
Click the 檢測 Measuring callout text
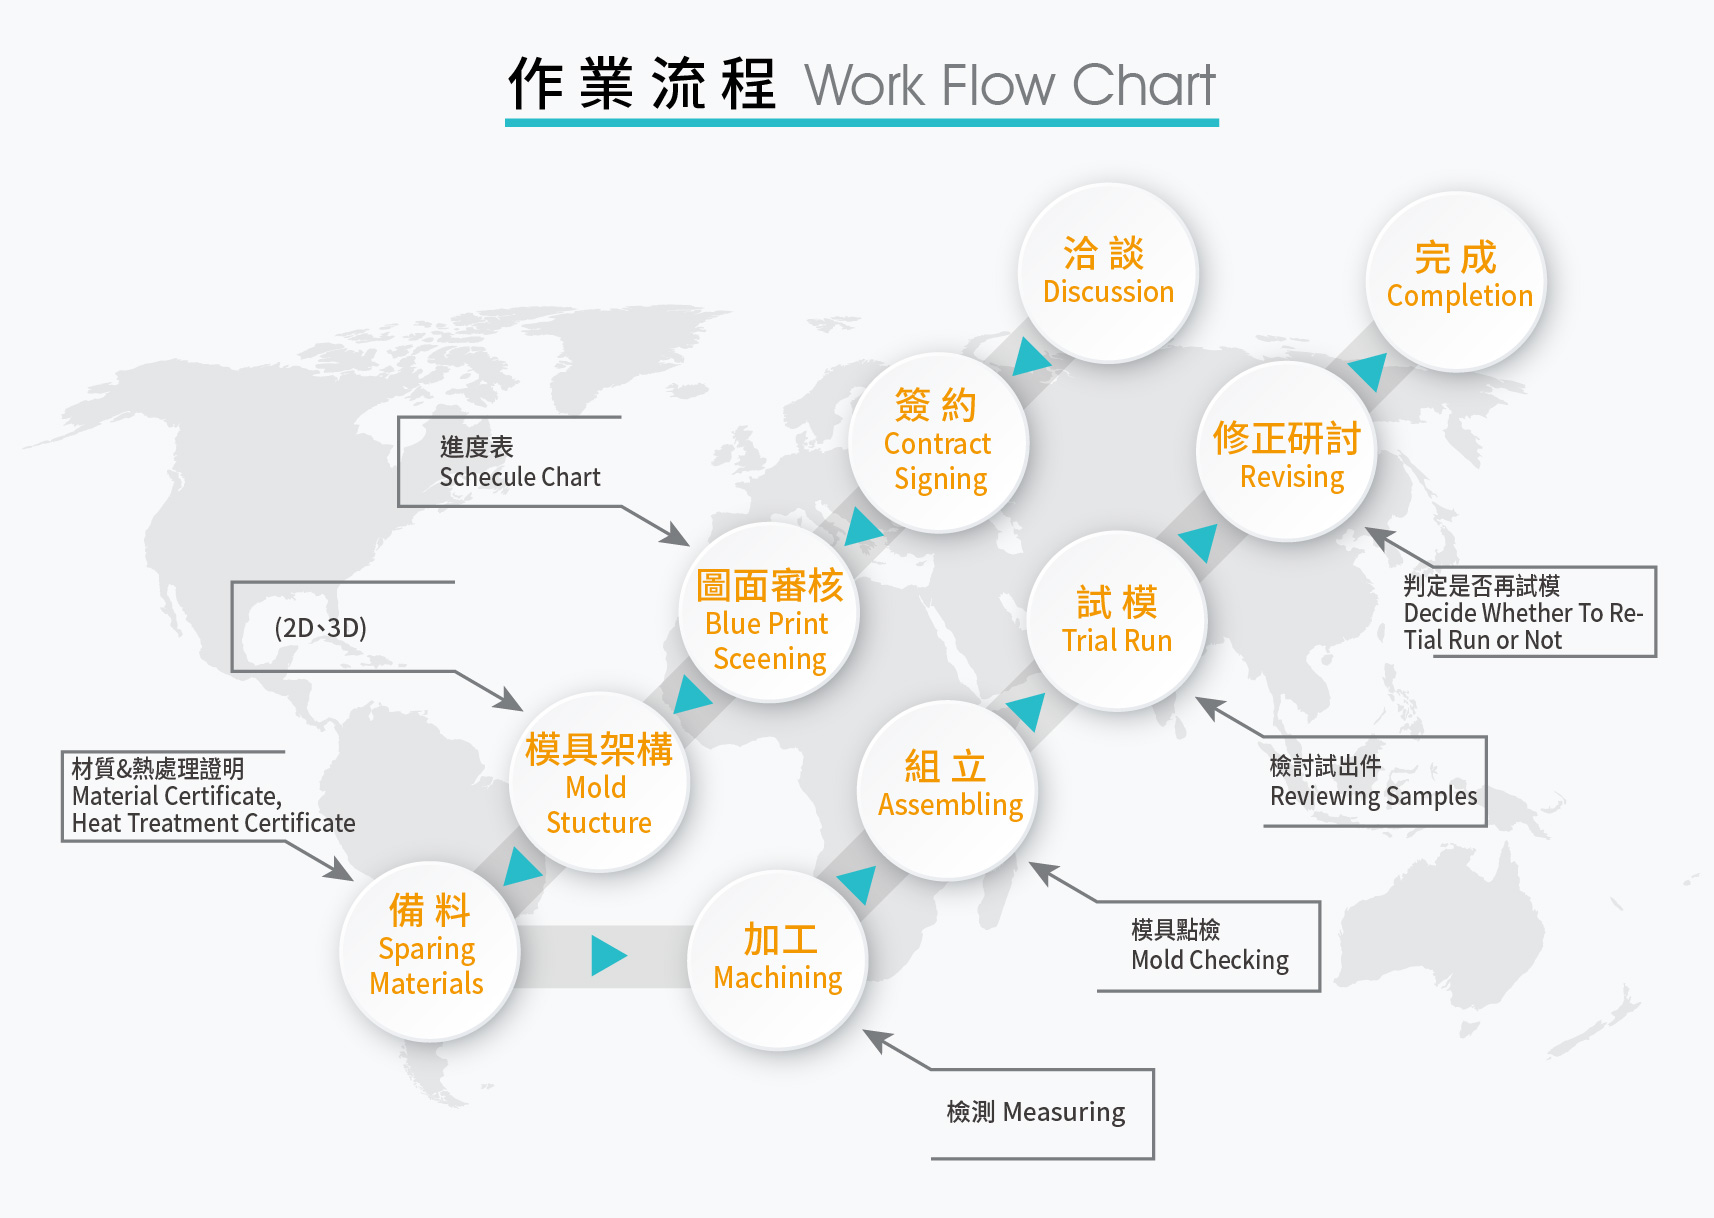pos(1036,1112)
